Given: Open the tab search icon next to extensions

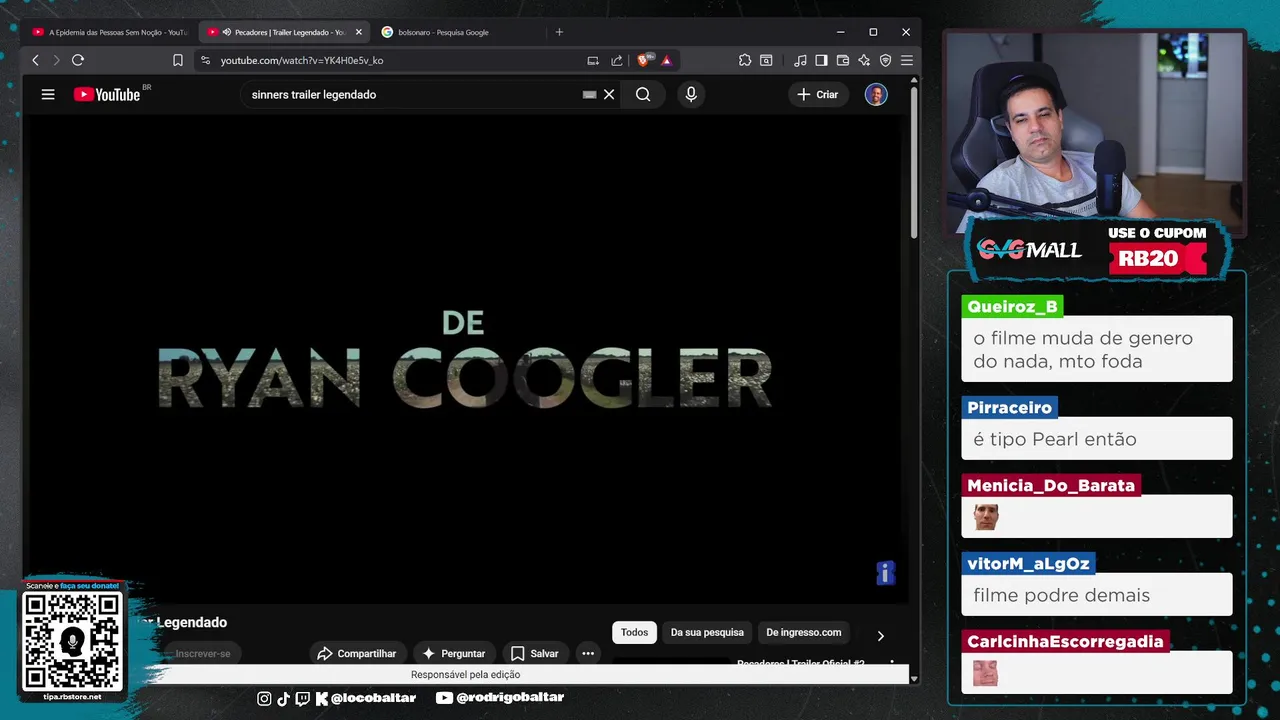Looking at the screenshot, I should [x=766, y=60].
